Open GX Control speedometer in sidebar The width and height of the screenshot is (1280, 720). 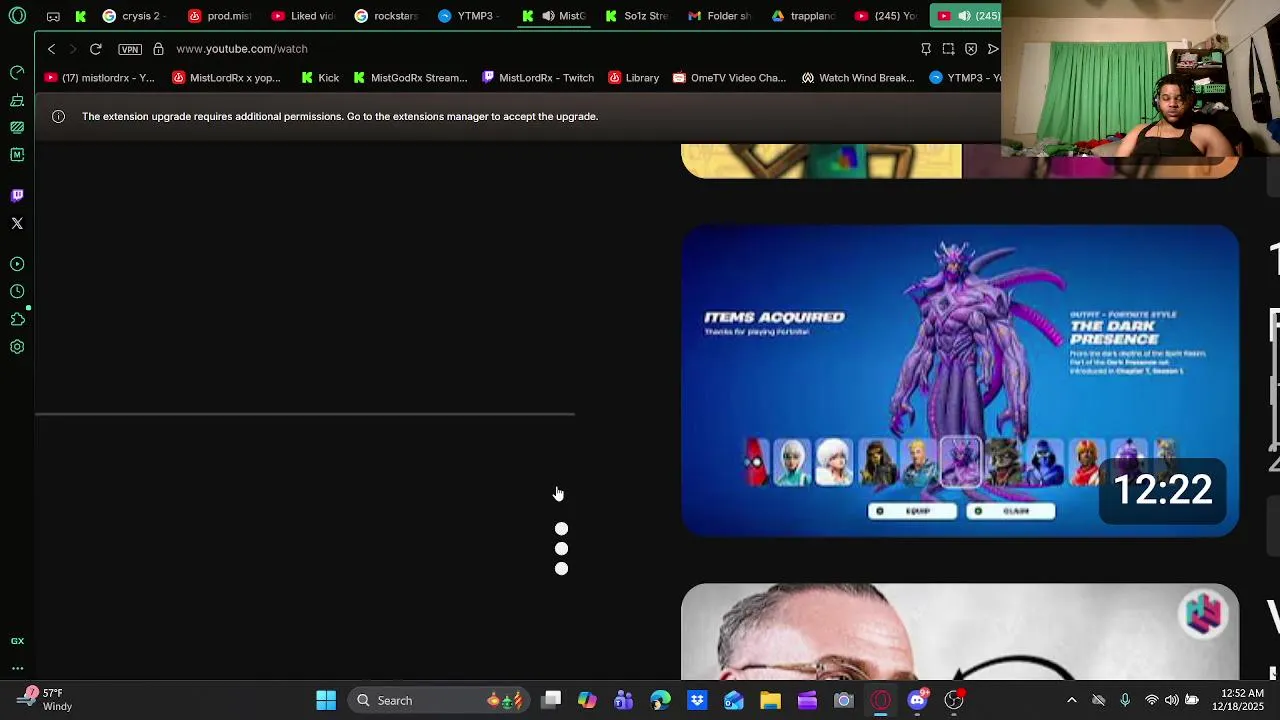17,72
